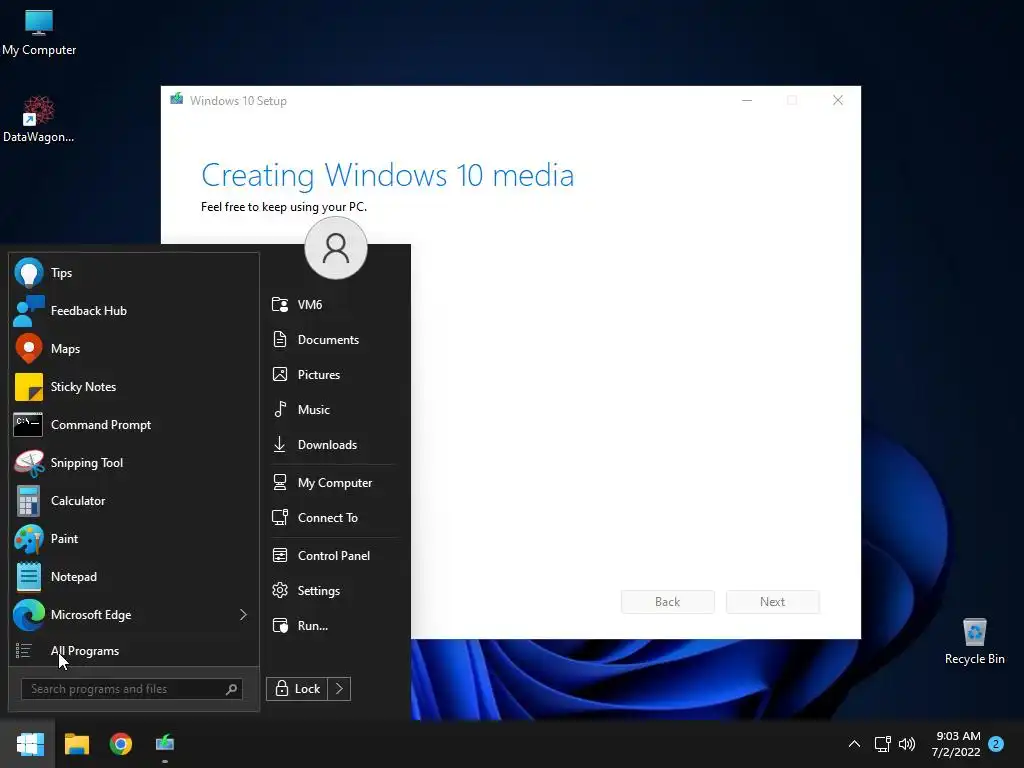Open the clock showing 9:03 AM
The width and height of the screenshot is (1024, 768).
(957, 744)
